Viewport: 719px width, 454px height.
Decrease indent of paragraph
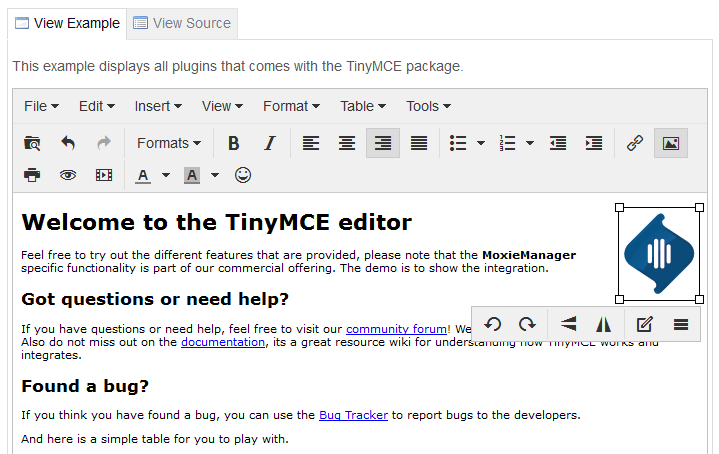pyautogui.click(x=558, y=144)
